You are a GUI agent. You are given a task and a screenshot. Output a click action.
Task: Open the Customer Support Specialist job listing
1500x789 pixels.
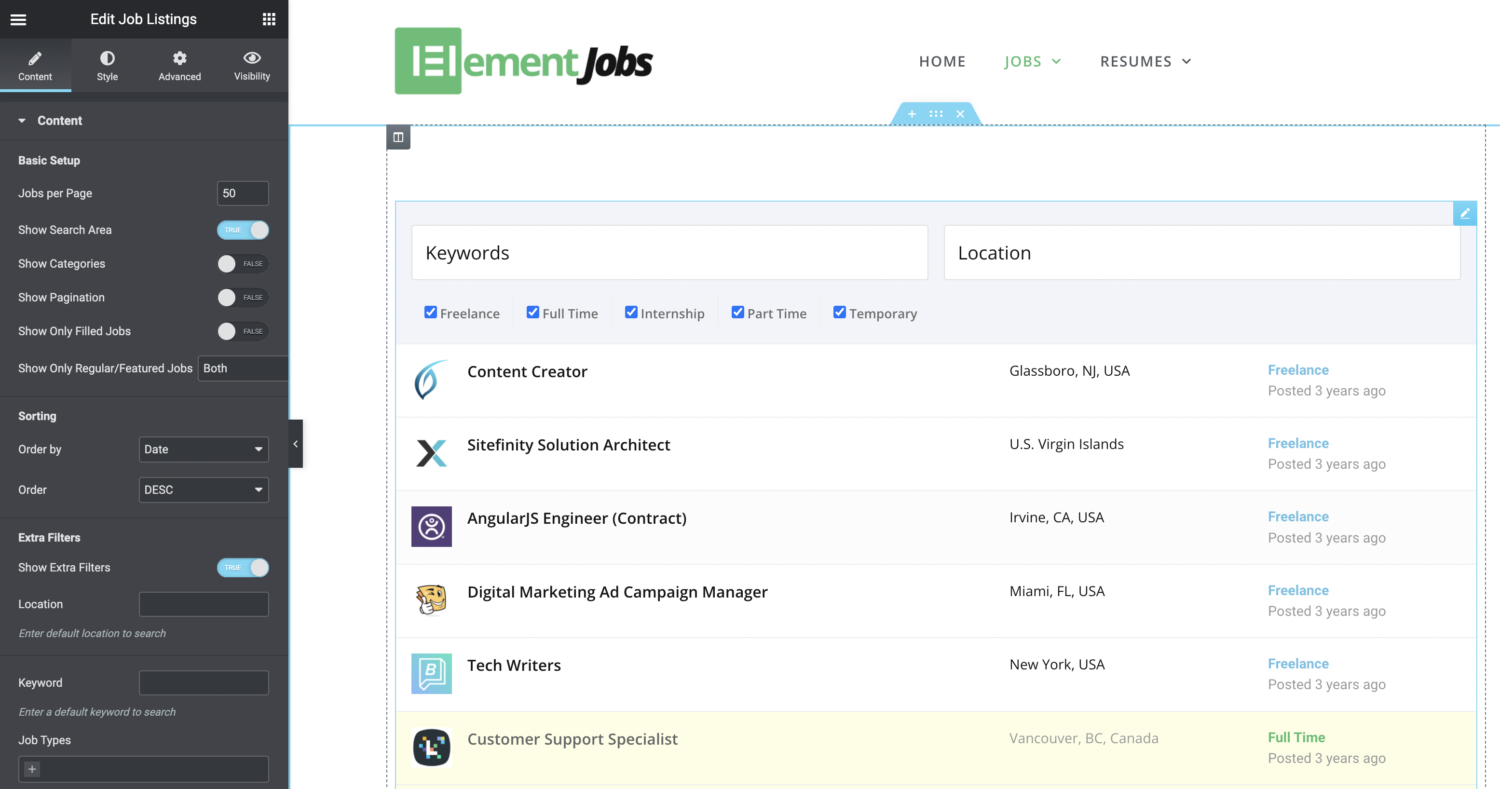click(572, 739)
